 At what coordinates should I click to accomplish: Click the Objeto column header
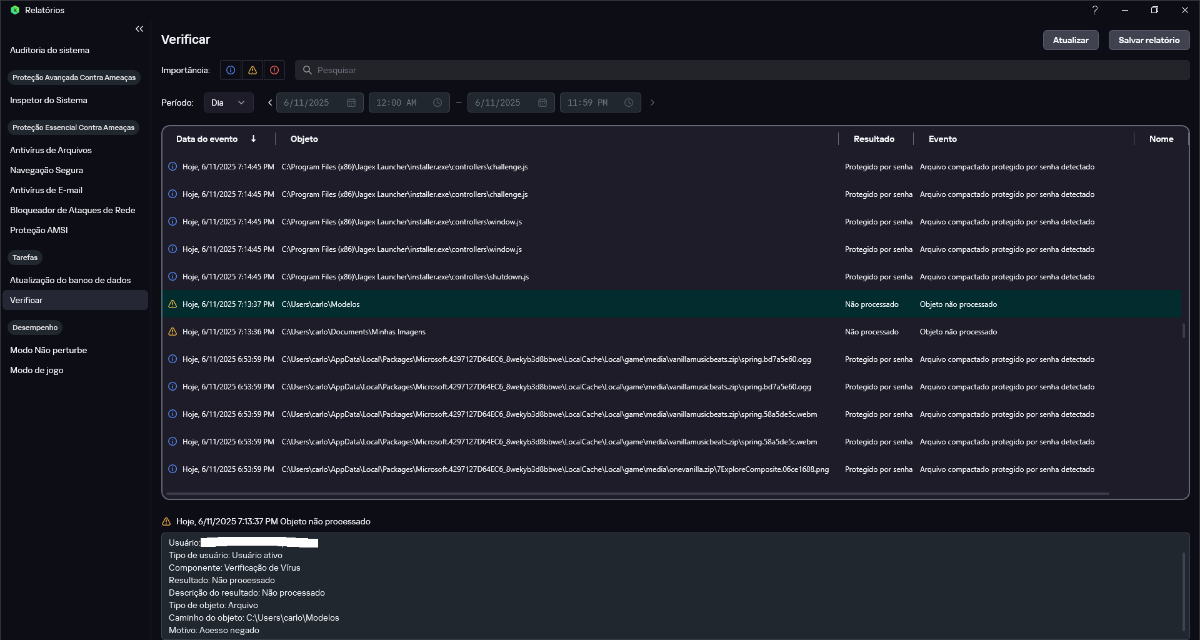click(x=304, y=139)
